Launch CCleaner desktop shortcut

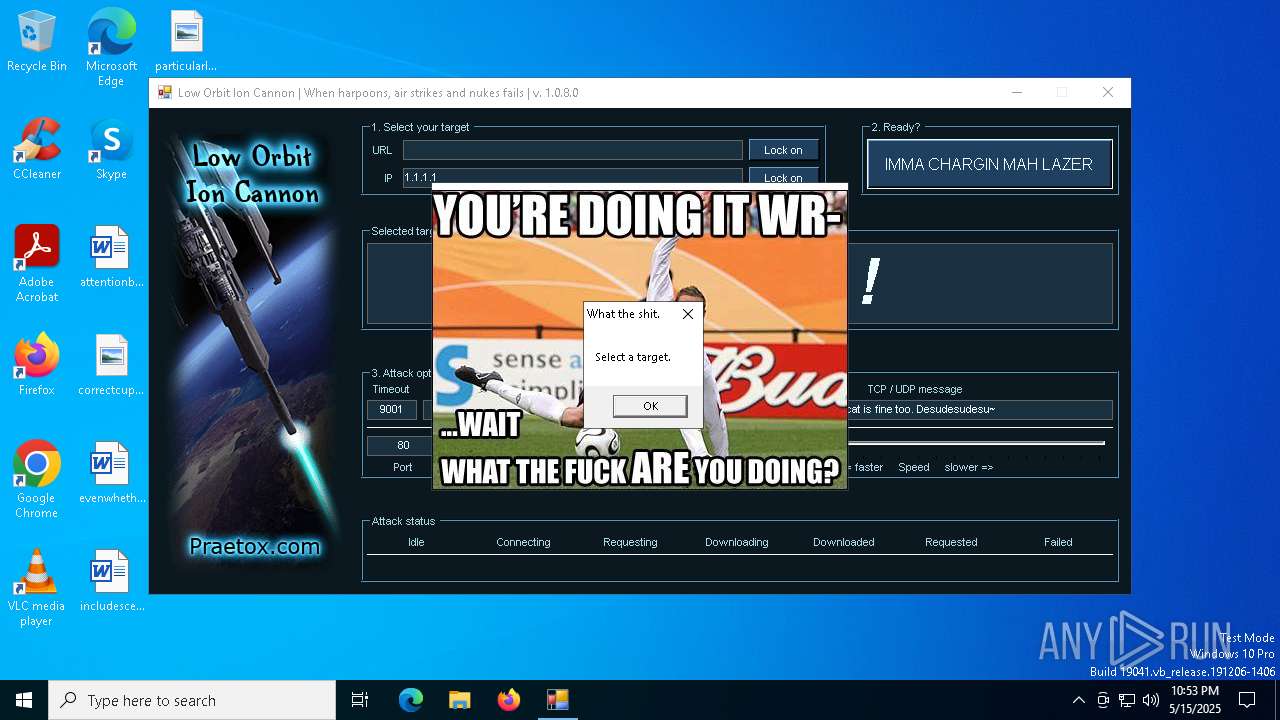click(x=37, y=150)
